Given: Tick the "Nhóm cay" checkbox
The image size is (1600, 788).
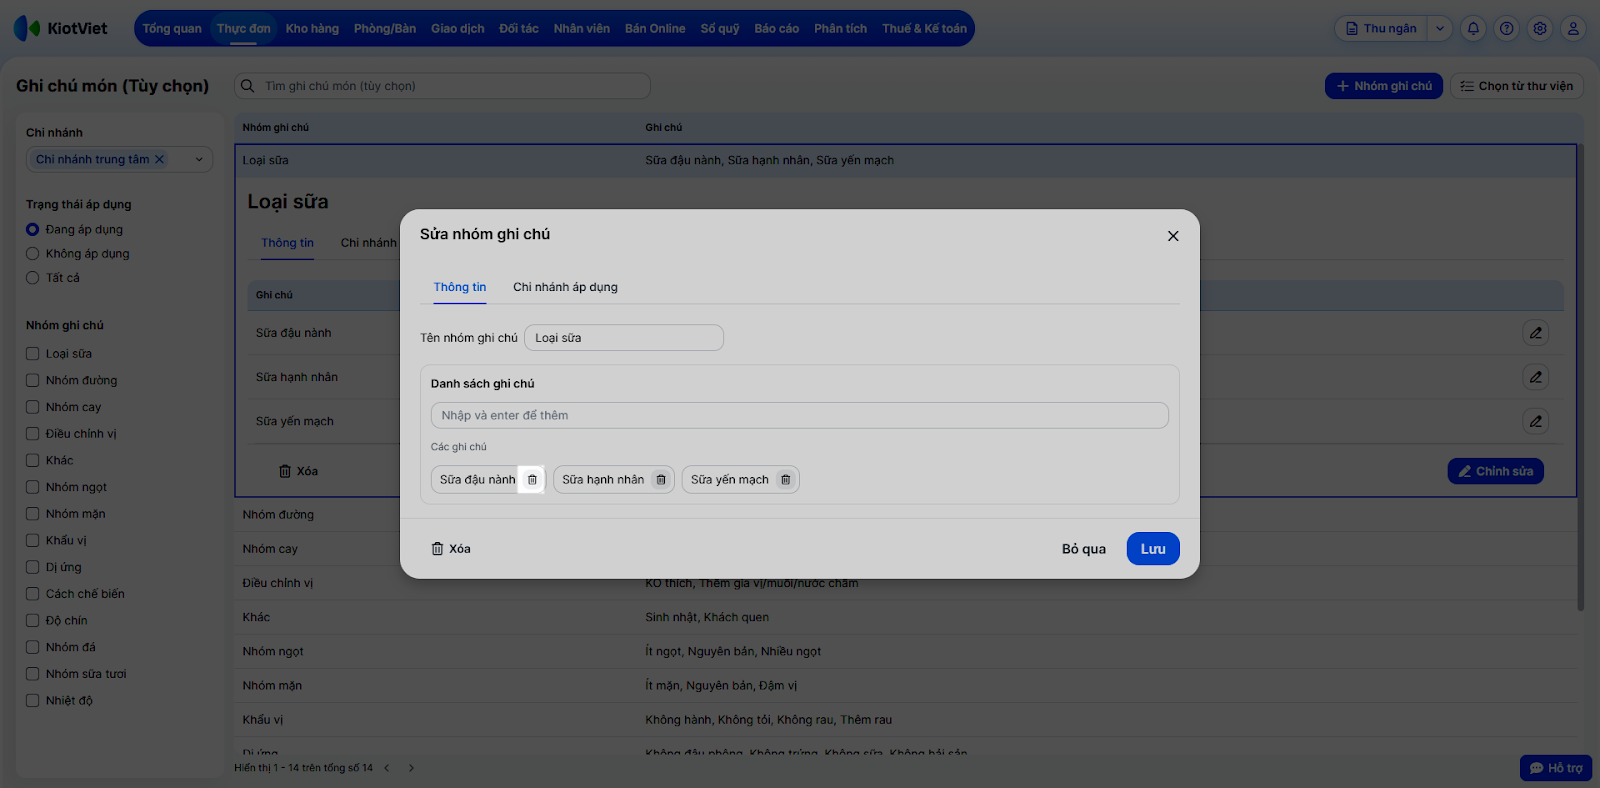Looking at the screenshot, I should click(33, 407).
